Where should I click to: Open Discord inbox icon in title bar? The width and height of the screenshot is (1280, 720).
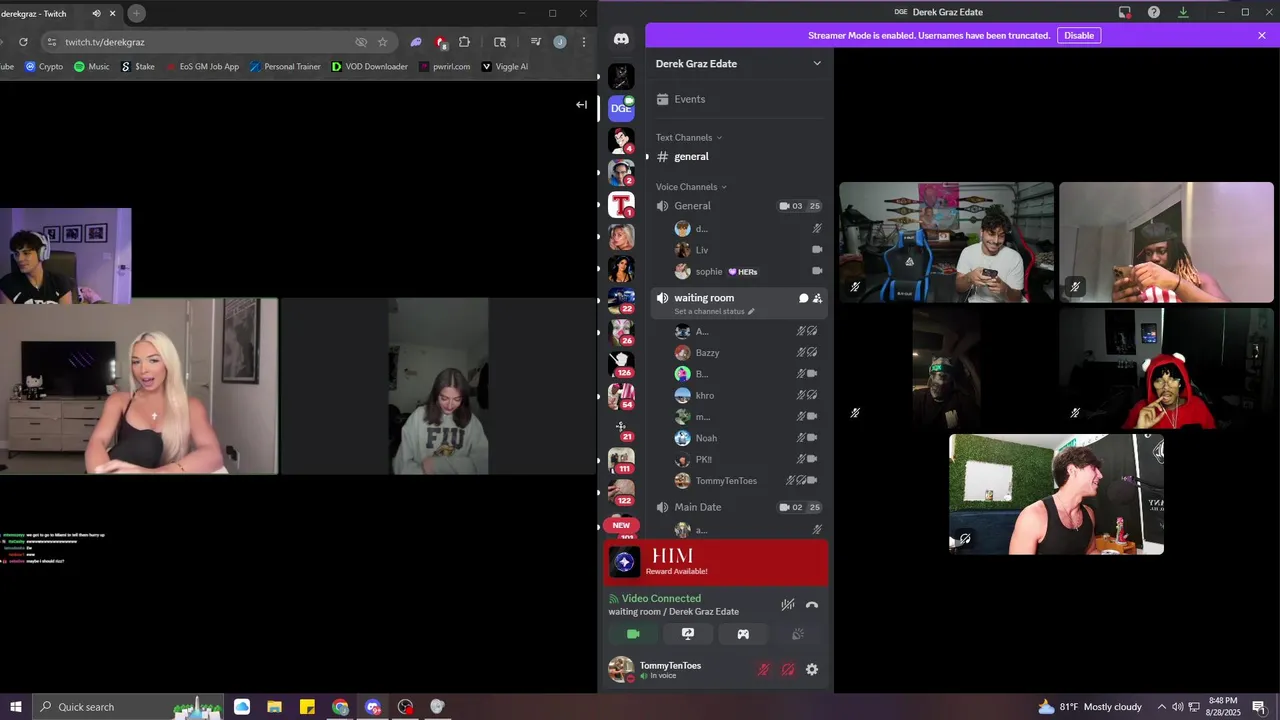1125,12
